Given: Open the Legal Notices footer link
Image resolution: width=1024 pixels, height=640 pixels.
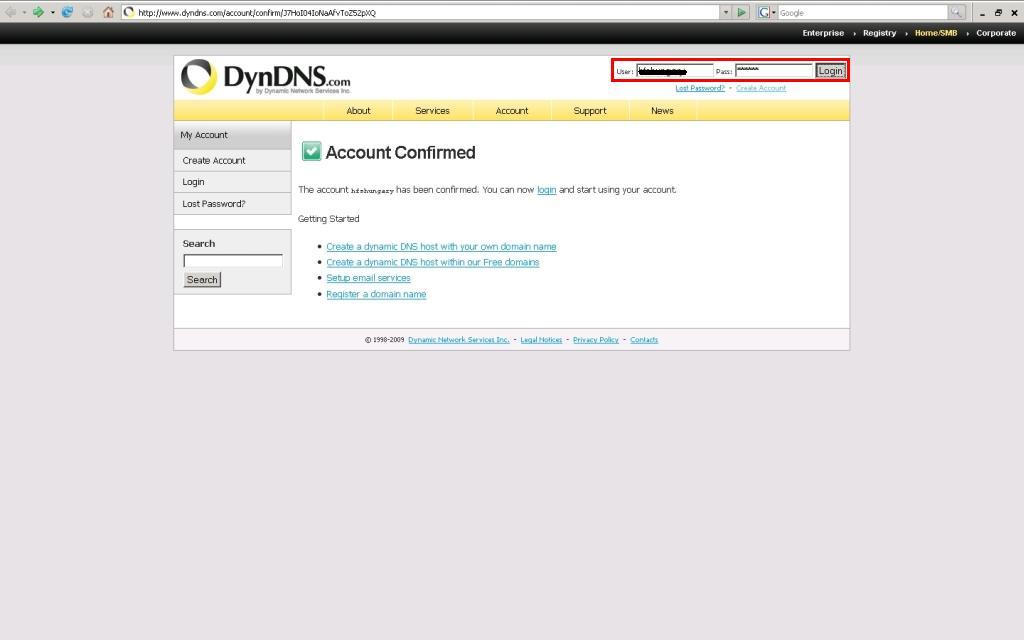Looking at the screenshot, I should (541, 340).
